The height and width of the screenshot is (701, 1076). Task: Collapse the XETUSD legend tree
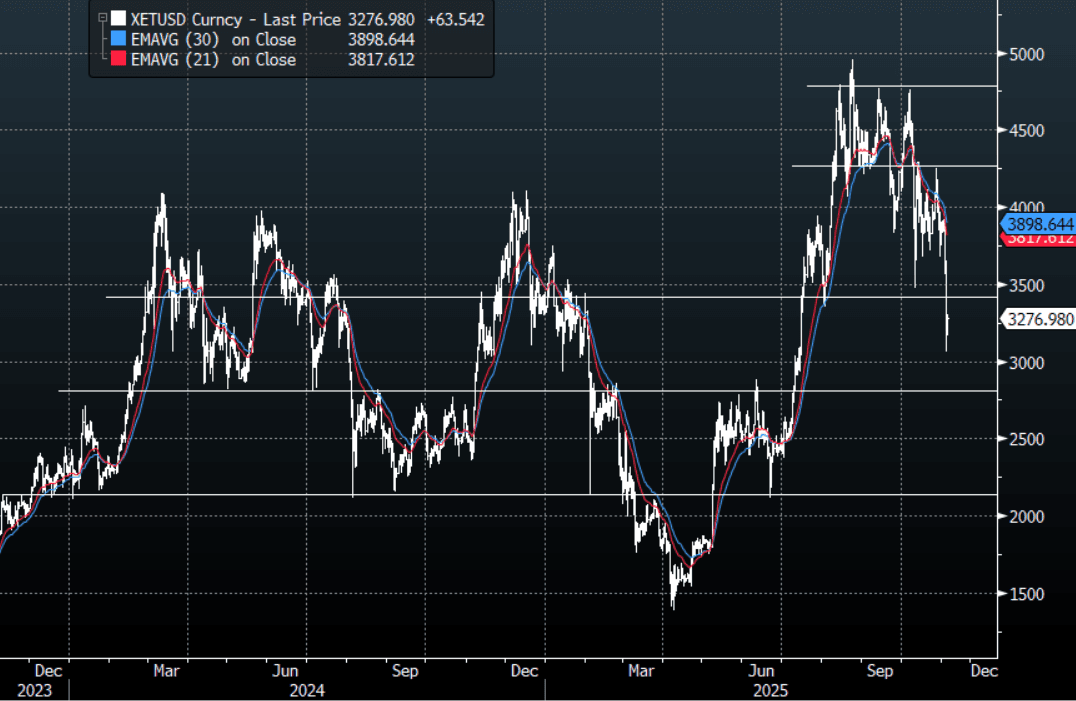(101, 18)
